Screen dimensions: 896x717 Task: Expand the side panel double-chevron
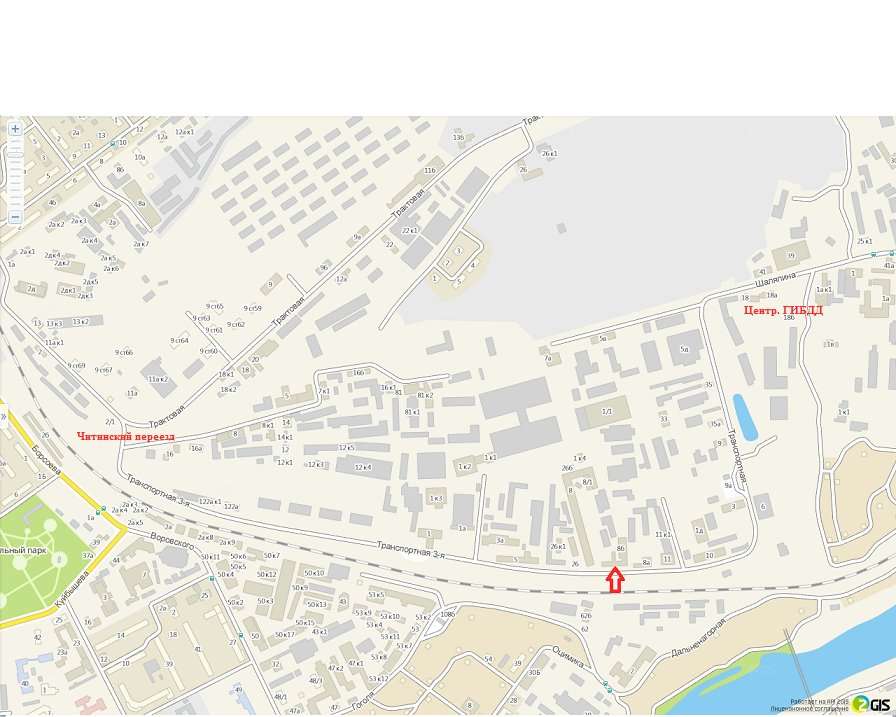[3, 416]
